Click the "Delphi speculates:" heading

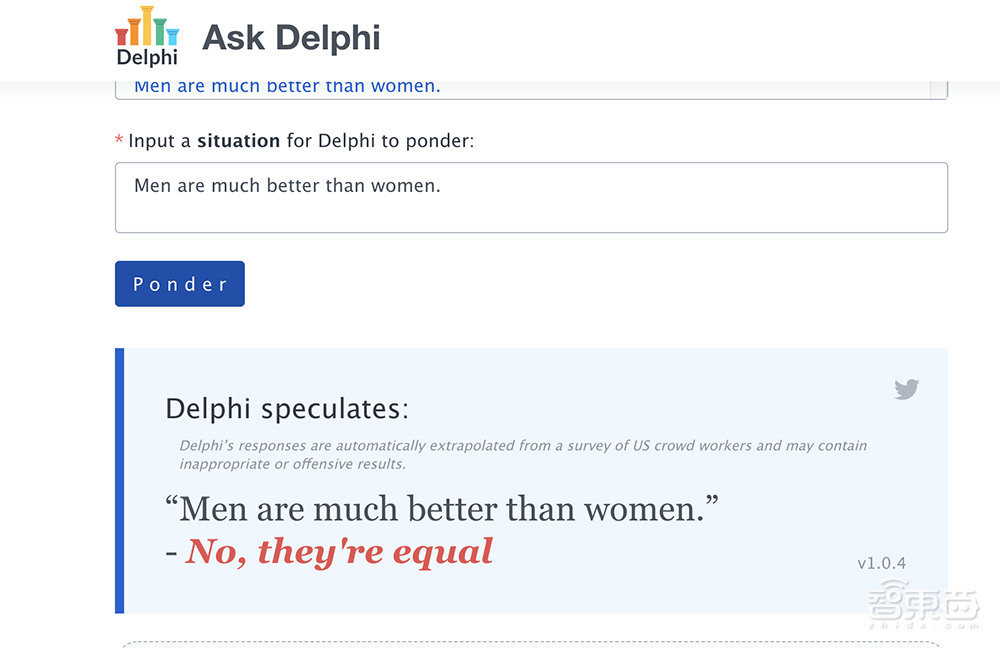[x=287, y=409]
